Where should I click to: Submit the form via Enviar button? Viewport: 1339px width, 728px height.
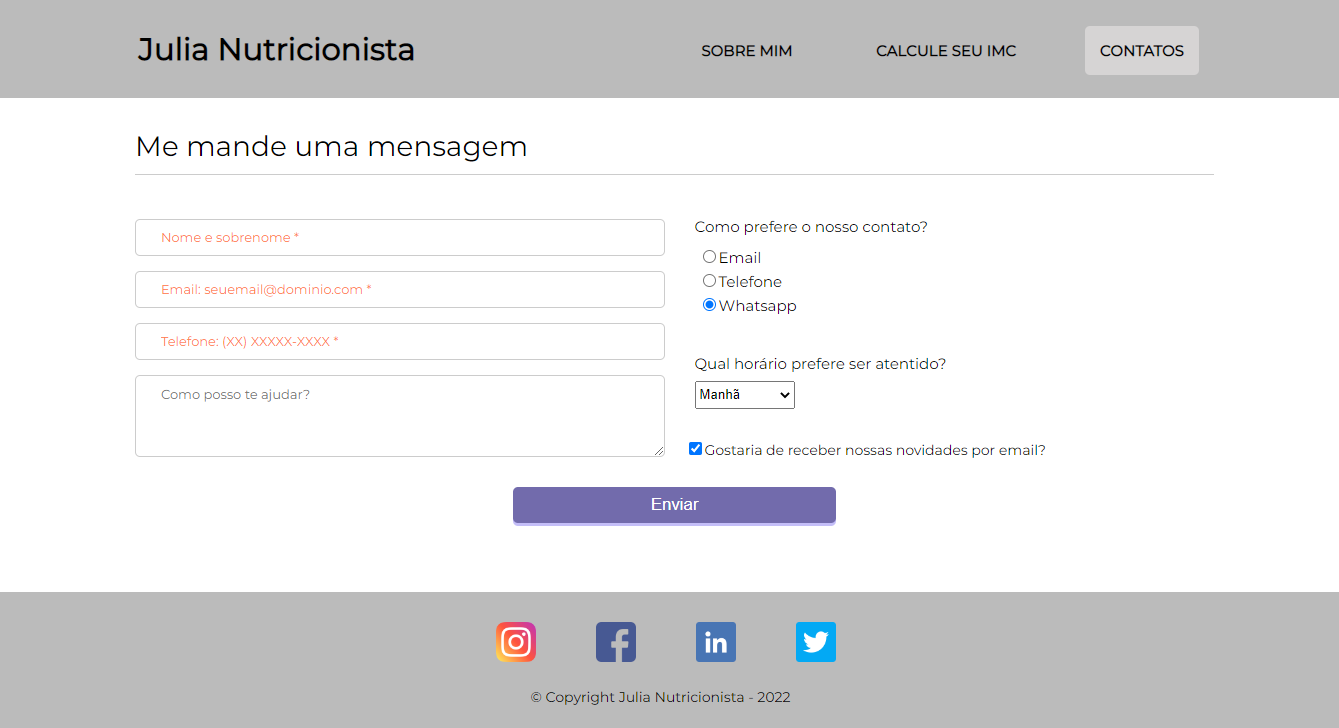[x=674, y=505]
